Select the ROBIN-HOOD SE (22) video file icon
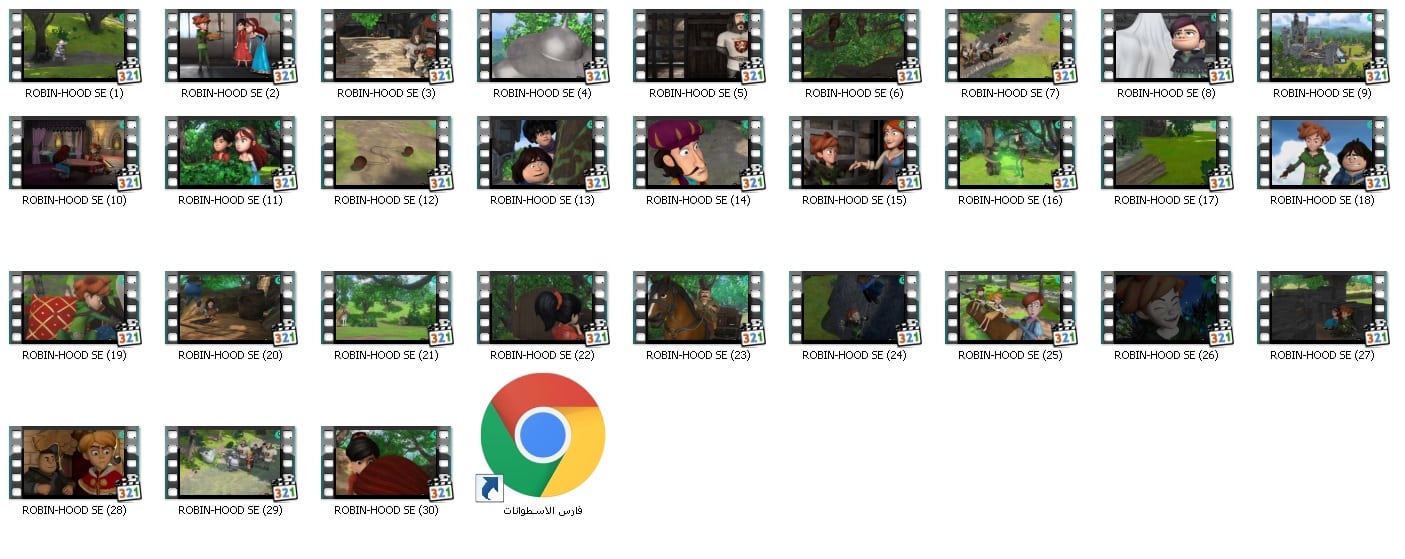The height and width of the screenshot is (559, 1405). coord(542,308)
